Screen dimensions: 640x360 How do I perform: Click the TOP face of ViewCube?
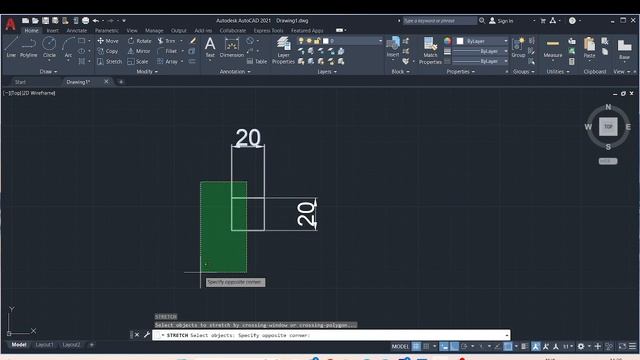608,127
